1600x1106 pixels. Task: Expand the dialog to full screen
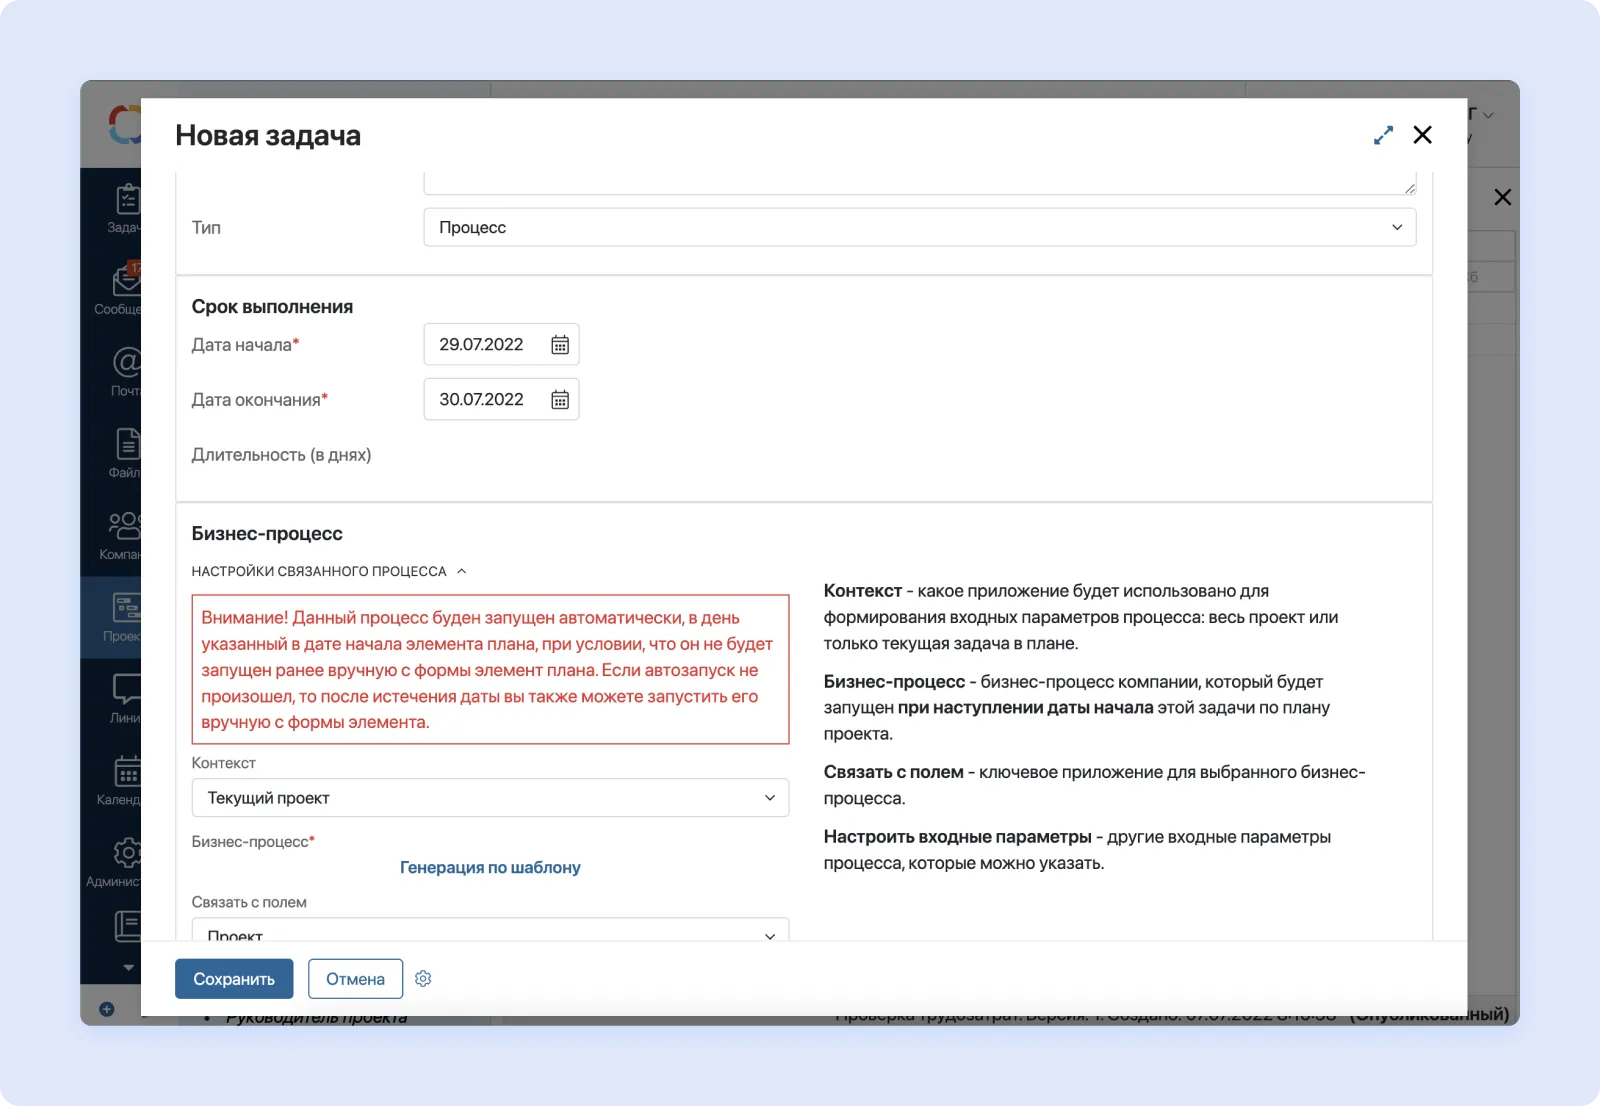click(1383, 135)
